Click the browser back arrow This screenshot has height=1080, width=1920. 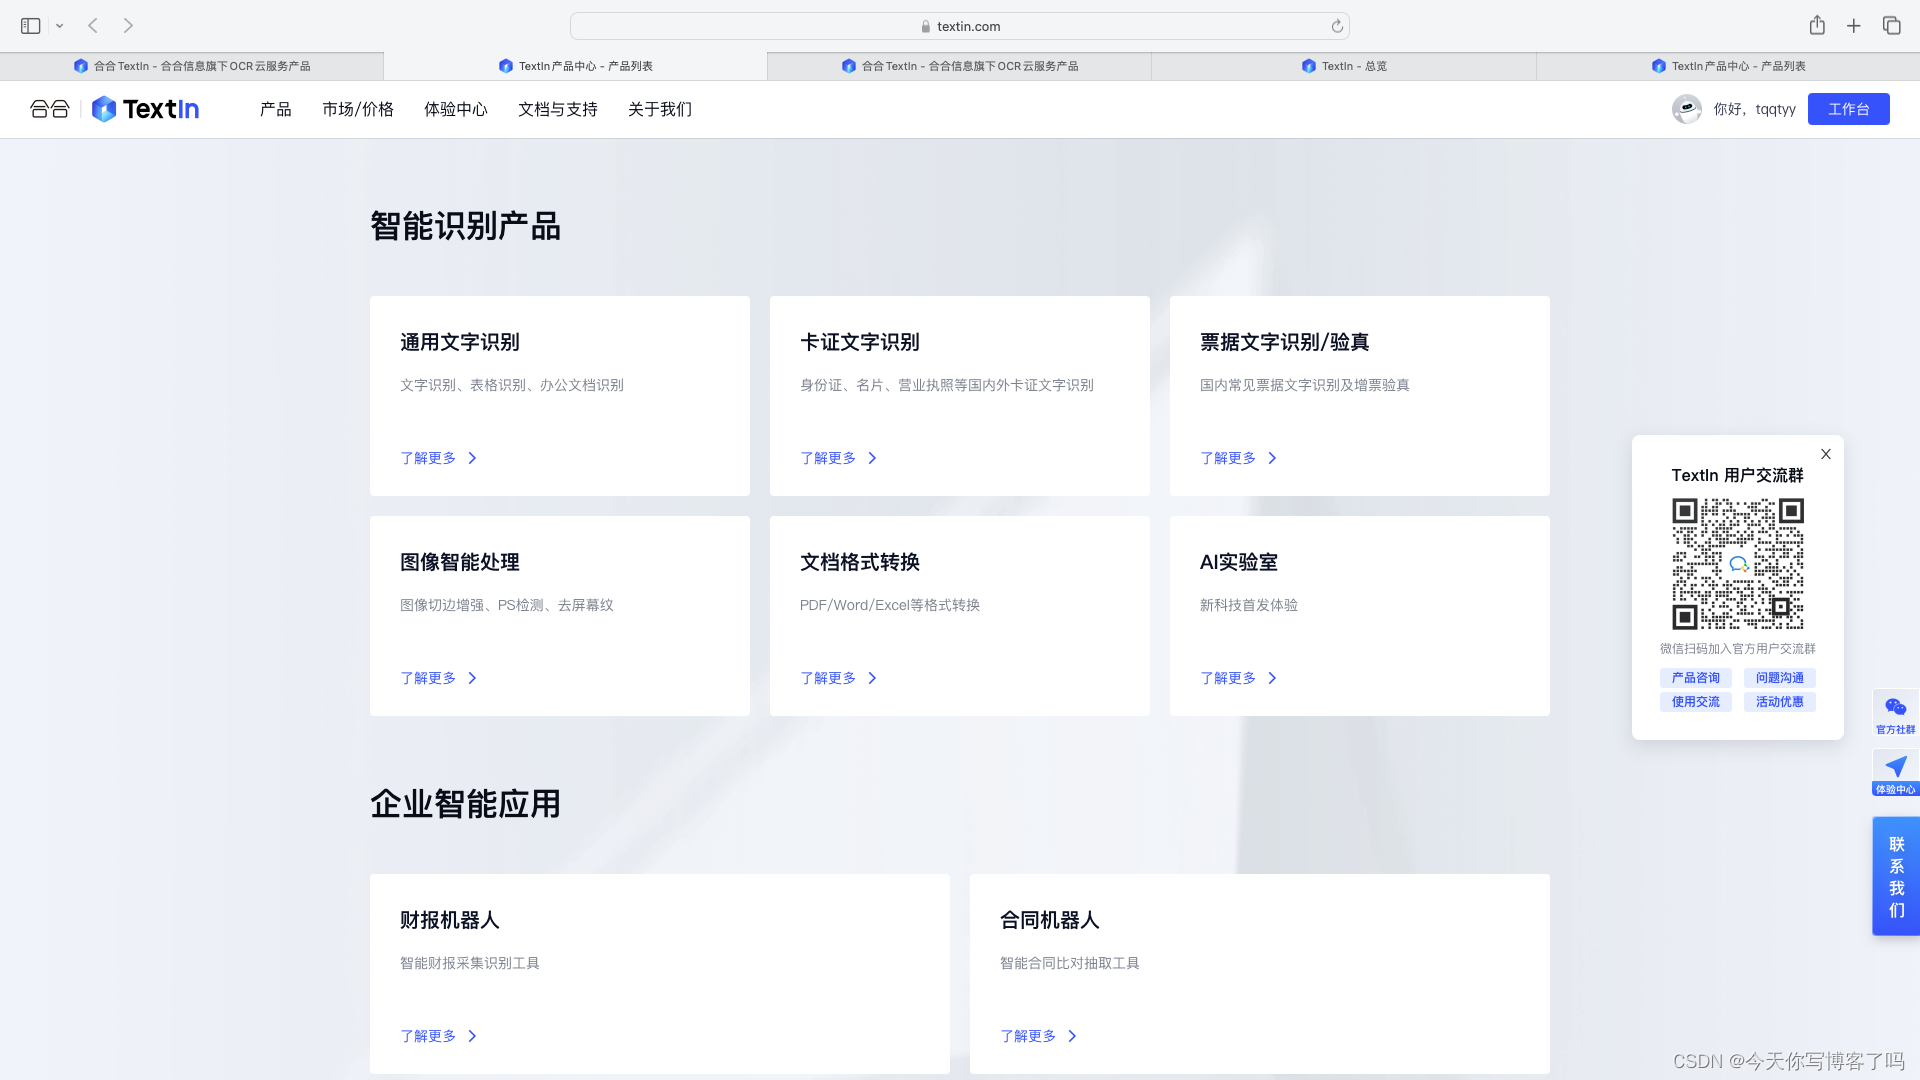[93, 26]
